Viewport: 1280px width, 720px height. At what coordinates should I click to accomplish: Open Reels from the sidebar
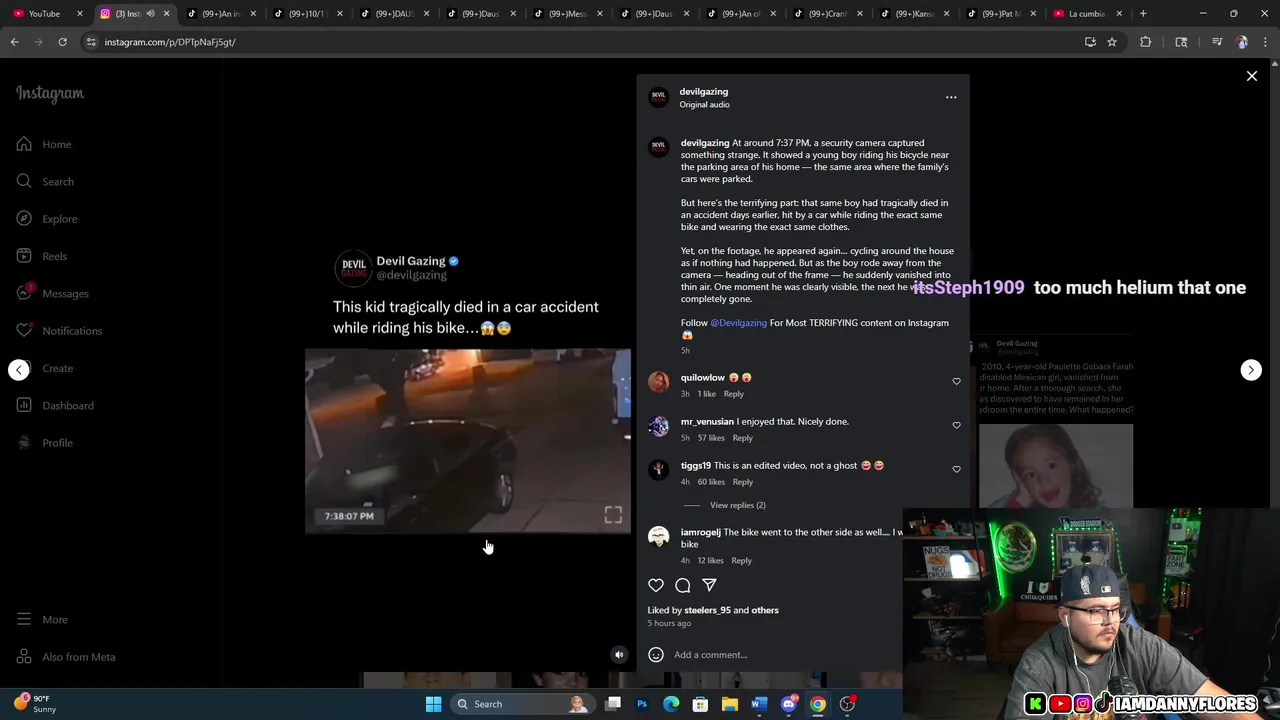click(42, 256)
